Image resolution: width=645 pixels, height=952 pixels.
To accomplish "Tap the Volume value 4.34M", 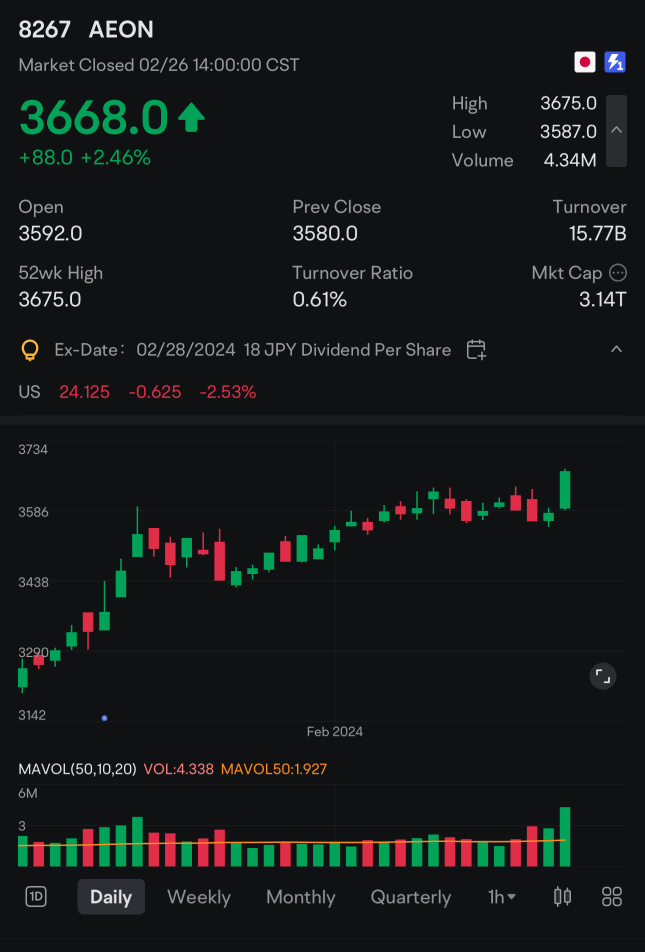I will tap(570, 160).
